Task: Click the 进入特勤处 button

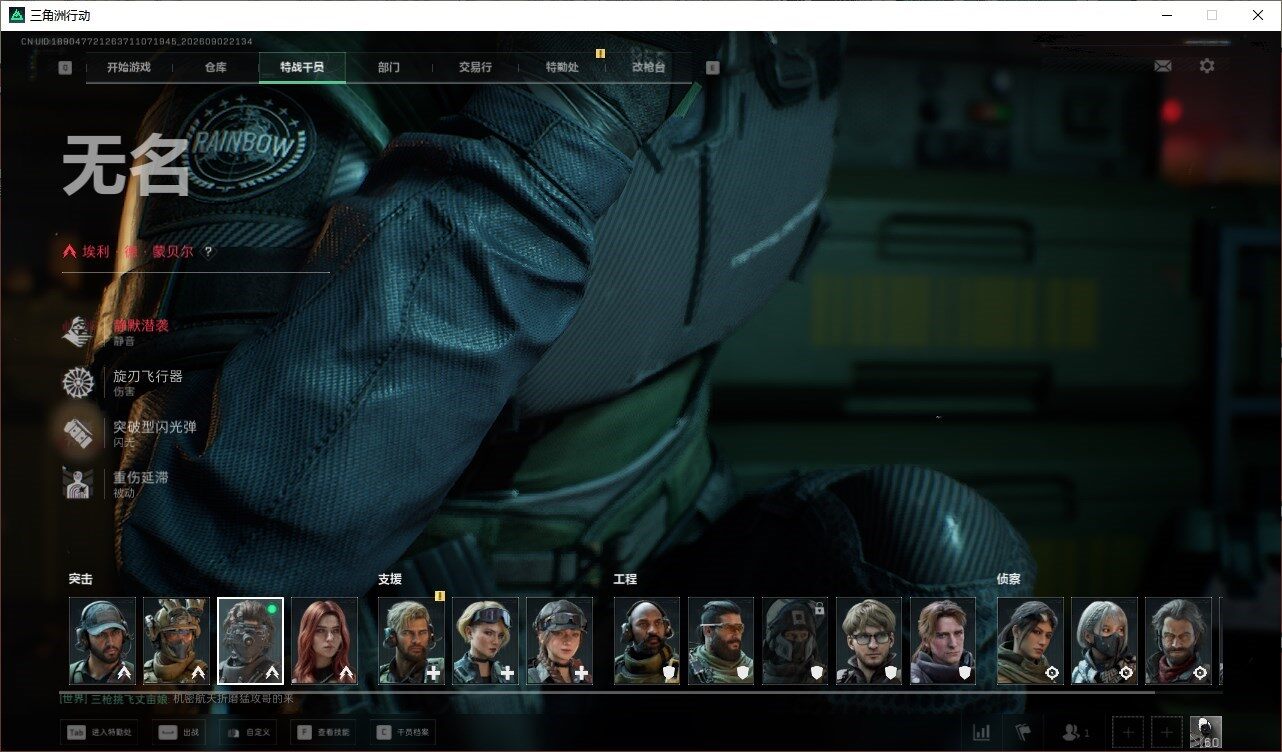Action: point(100,733)
